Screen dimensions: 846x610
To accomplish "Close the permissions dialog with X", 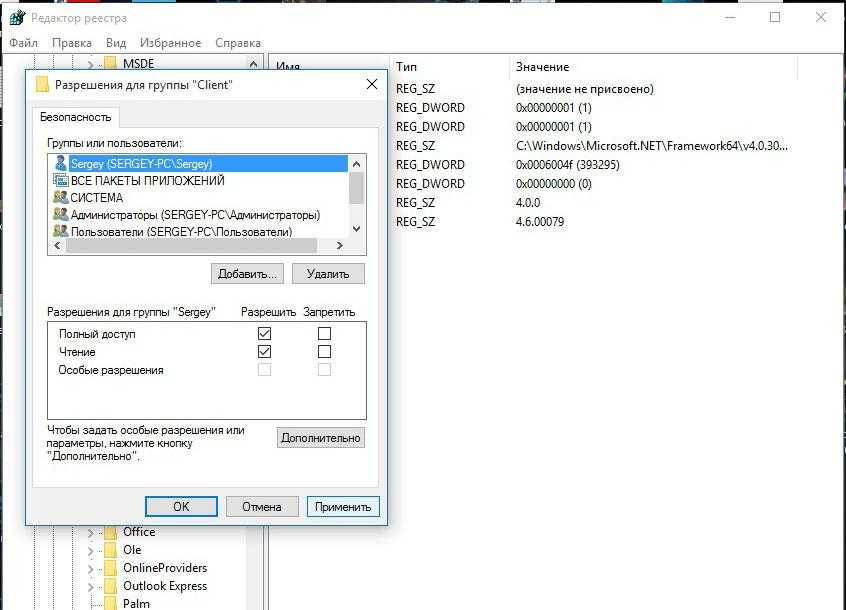I will pyautogui.click(x=372, y=84).
